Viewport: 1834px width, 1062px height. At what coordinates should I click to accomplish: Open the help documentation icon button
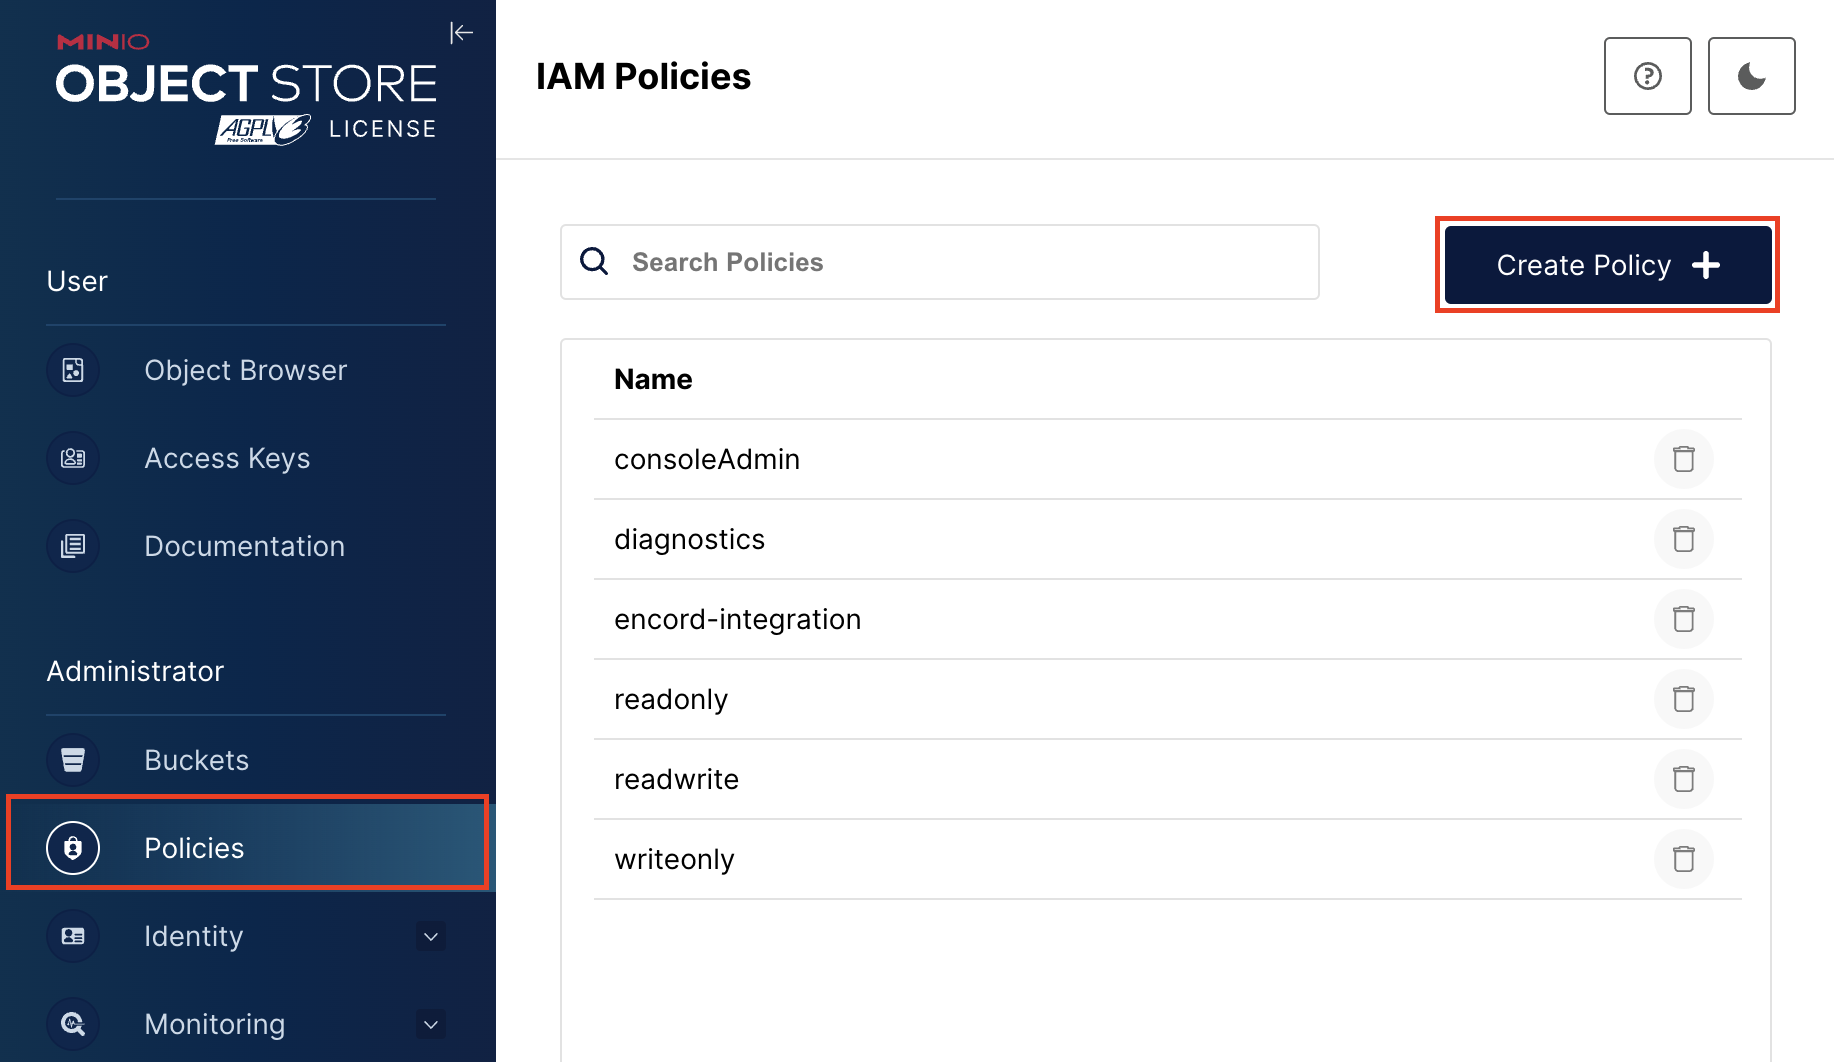(1647, 76)
